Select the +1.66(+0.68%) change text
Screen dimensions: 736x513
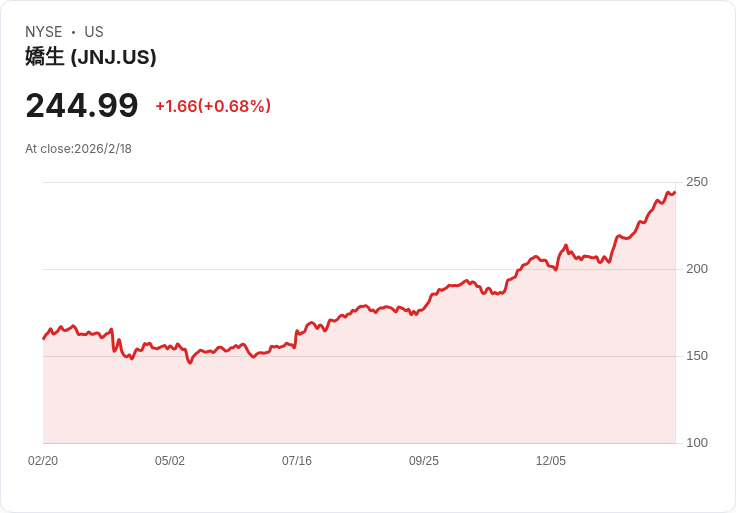click(213, 106)
